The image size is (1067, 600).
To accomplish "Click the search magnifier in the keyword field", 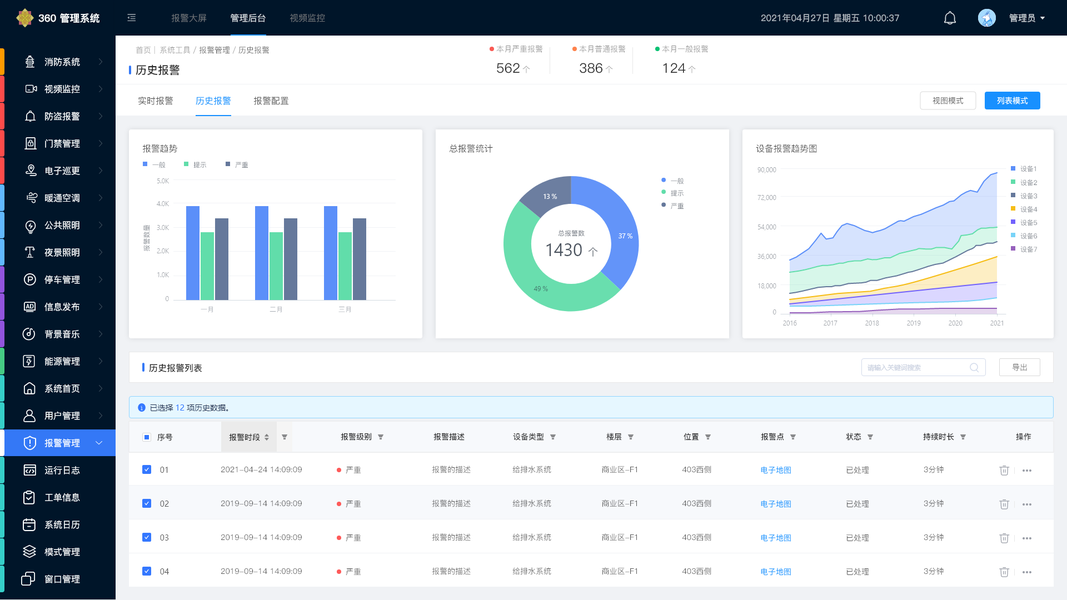I will 974,367.
